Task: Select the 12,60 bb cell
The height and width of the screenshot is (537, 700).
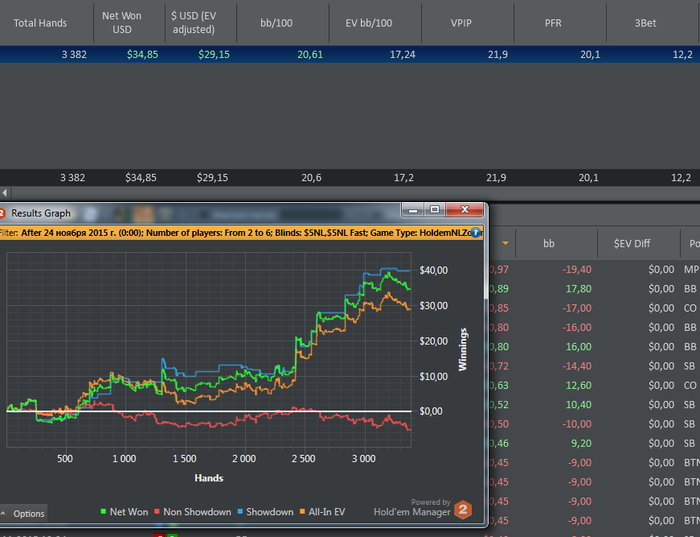Action: click(579, 385)
